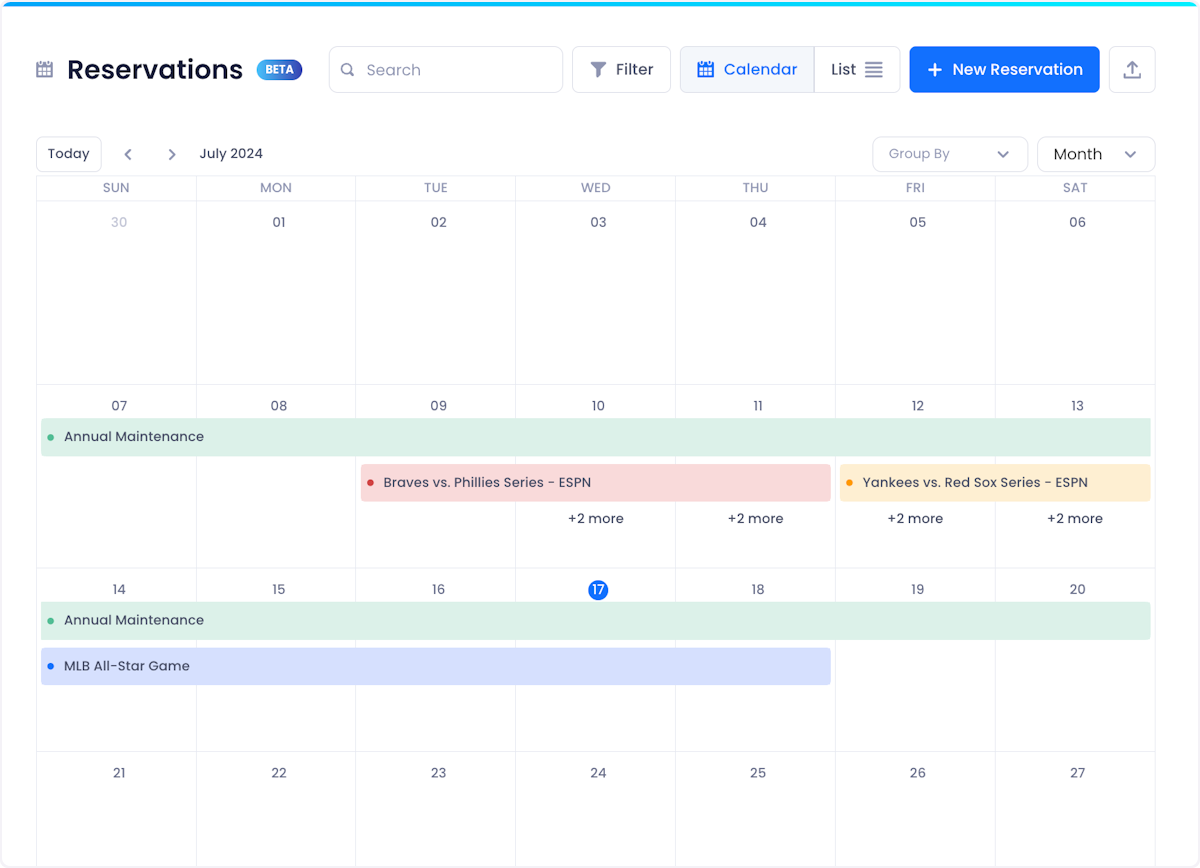Go to next month arrow

(172, 154)
